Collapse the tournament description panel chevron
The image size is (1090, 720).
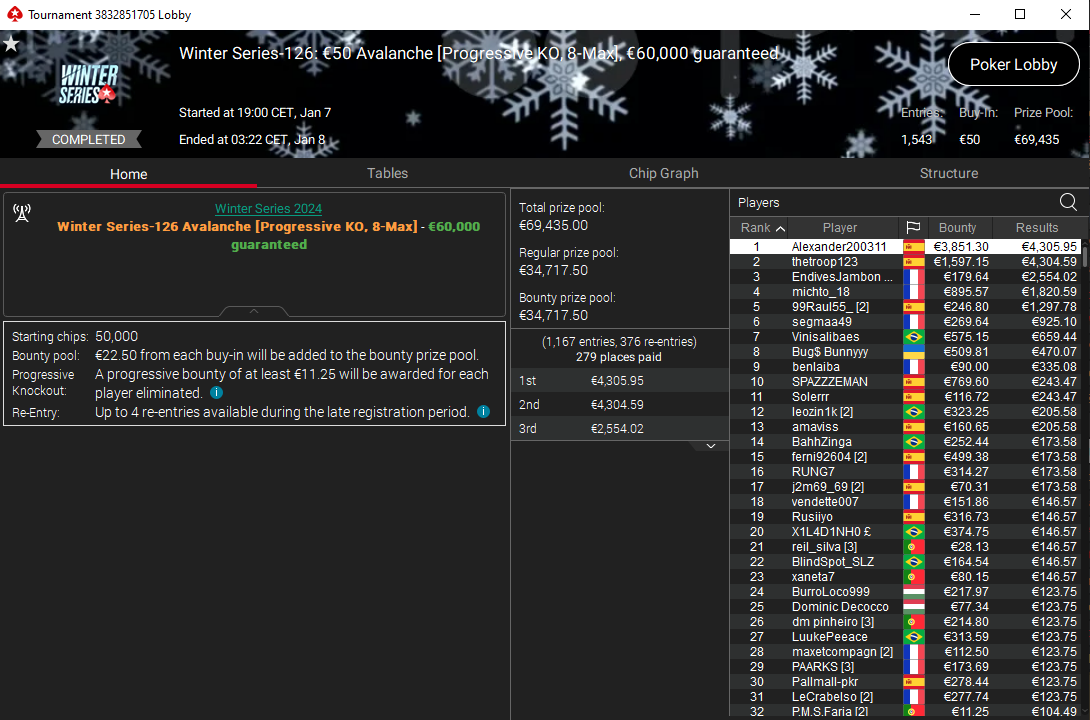pos(254,311)
